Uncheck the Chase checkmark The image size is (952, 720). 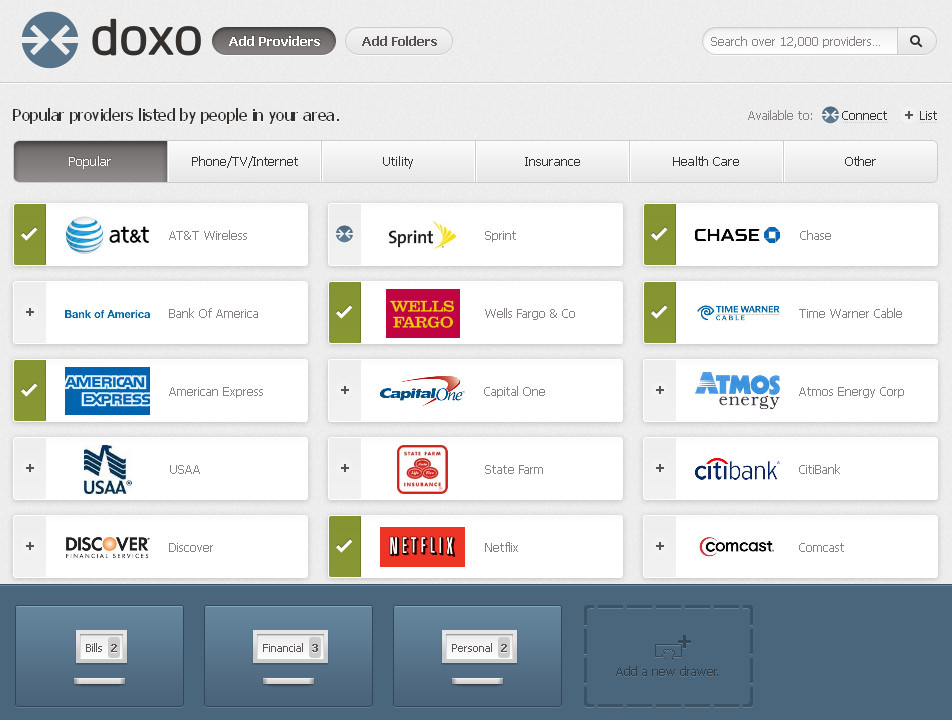tap(660, 234)
